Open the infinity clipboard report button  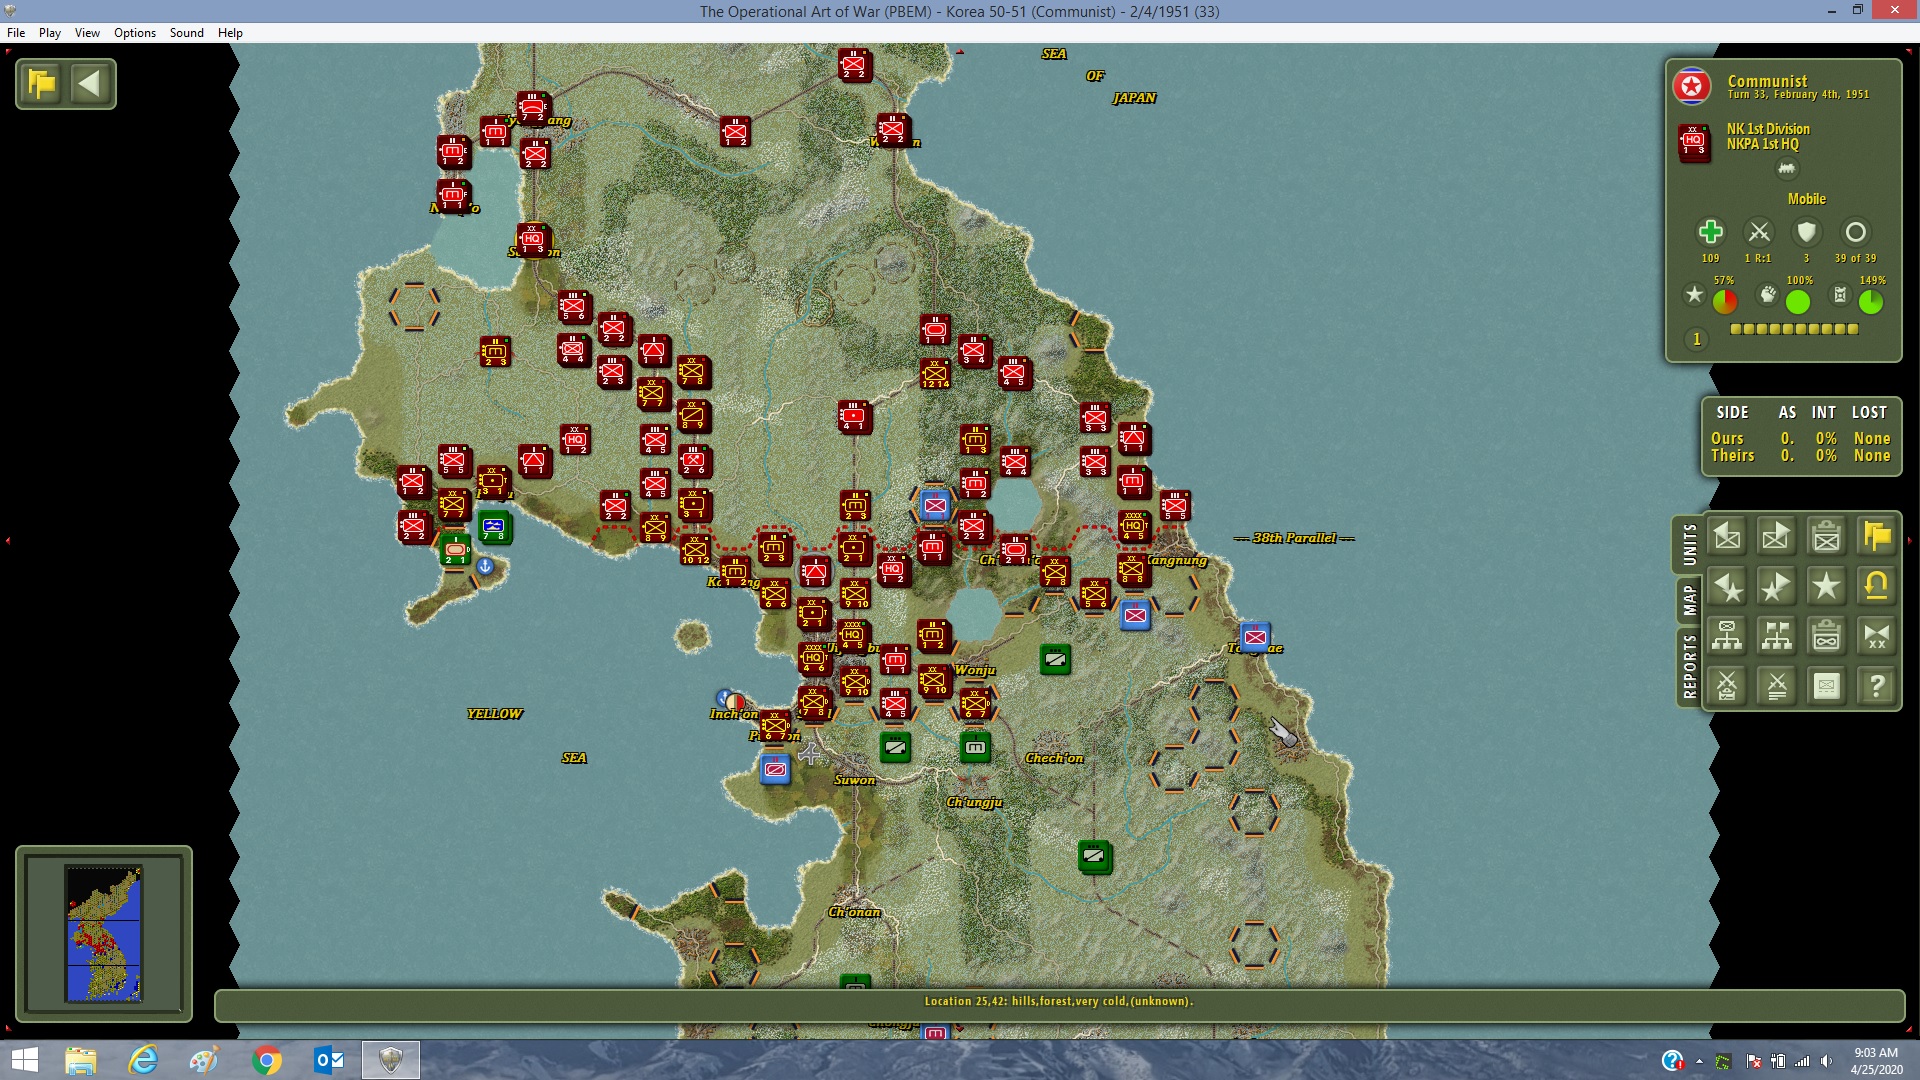point(1827,636)
